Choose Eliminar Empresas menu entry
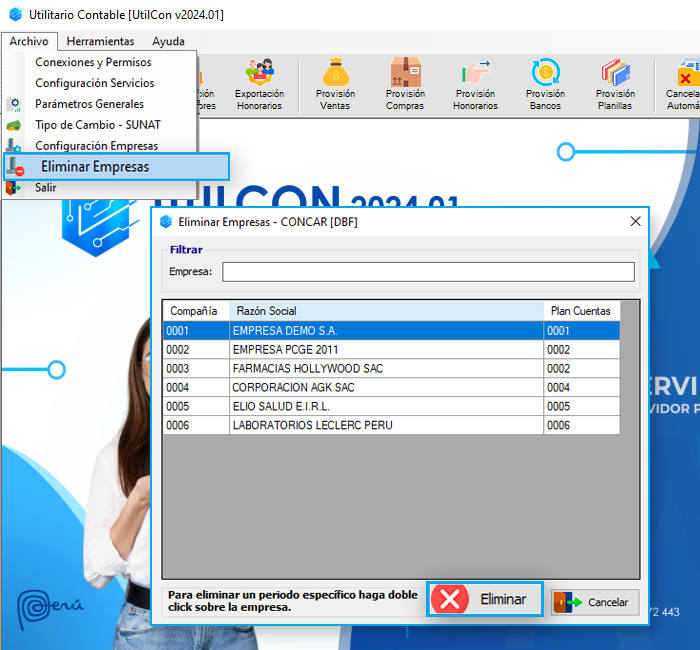Screen dimensions: 700x650 click(x=117, y=167)
